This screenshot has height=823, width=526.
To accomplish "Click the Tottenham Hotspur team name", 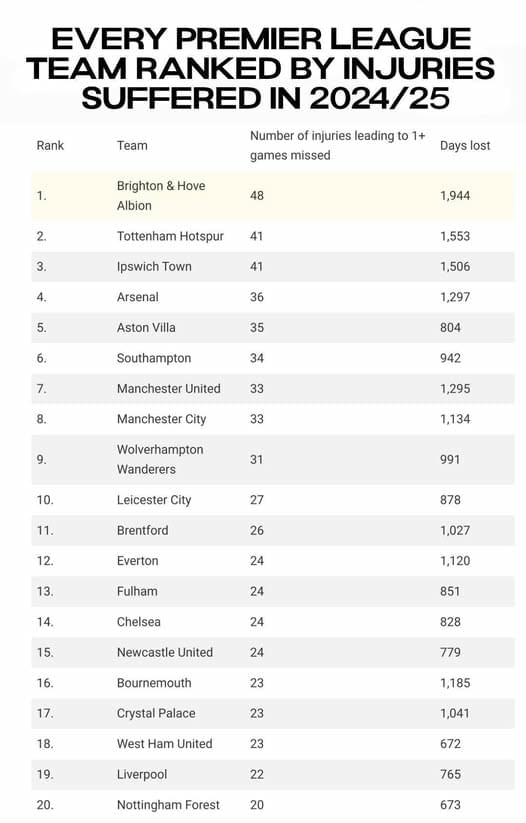I will 170,236.
